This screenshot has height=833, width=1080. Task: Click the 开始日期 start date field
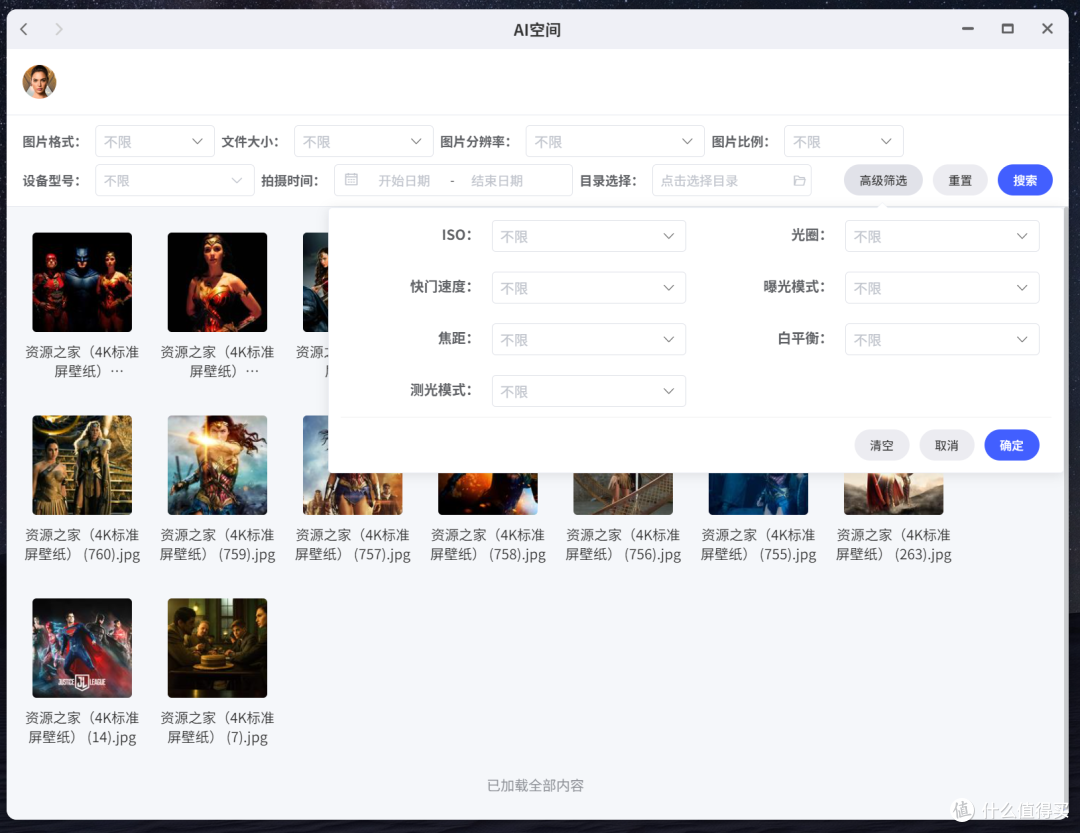click(404, 181)
